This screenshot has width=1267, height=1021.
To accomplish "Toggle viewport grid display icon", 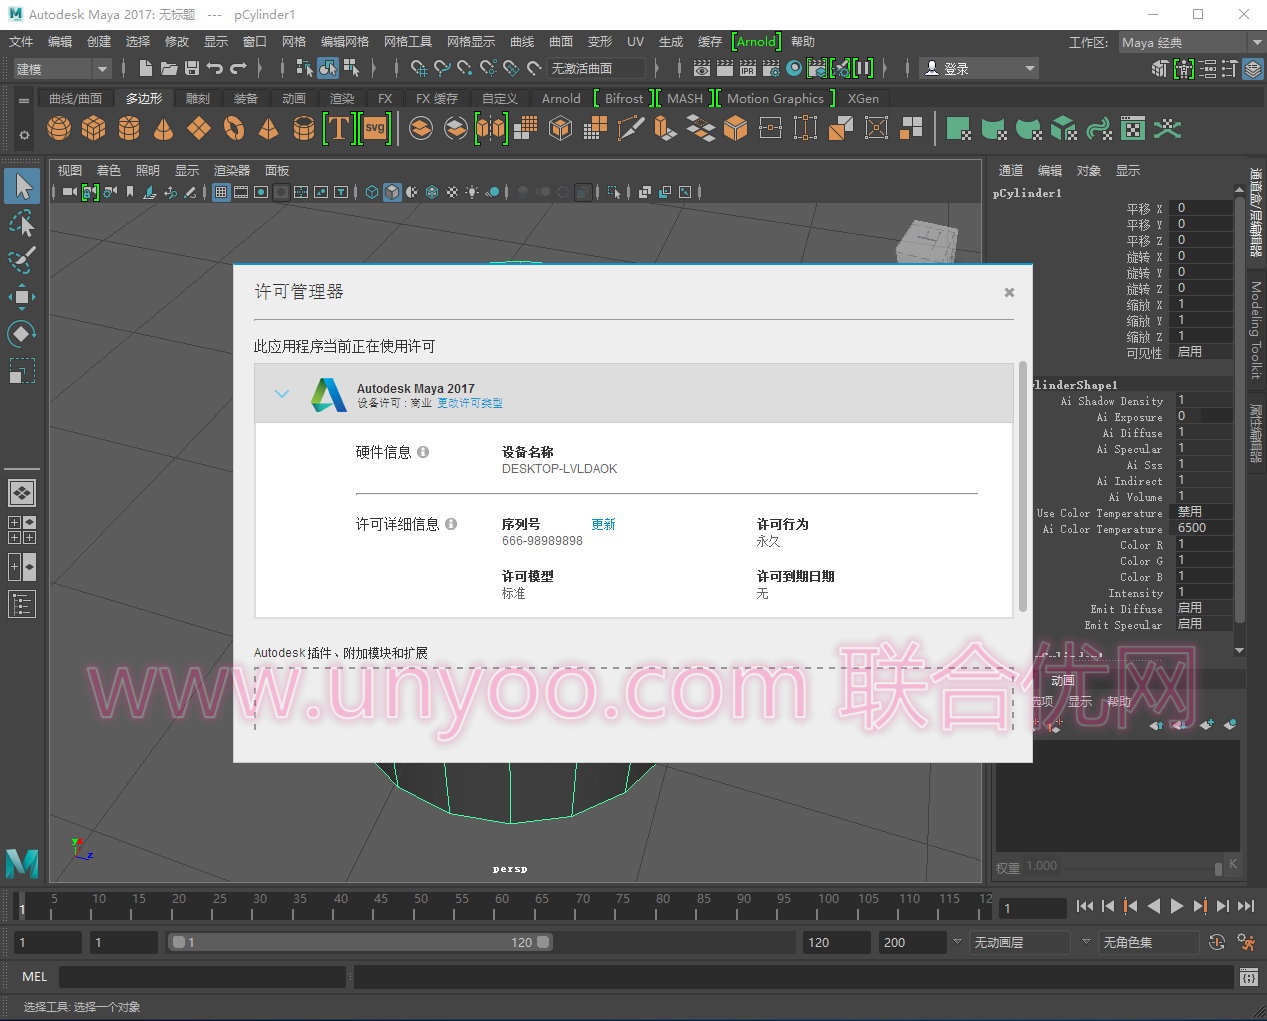I will pyautogui.click(x=222, y=192).
